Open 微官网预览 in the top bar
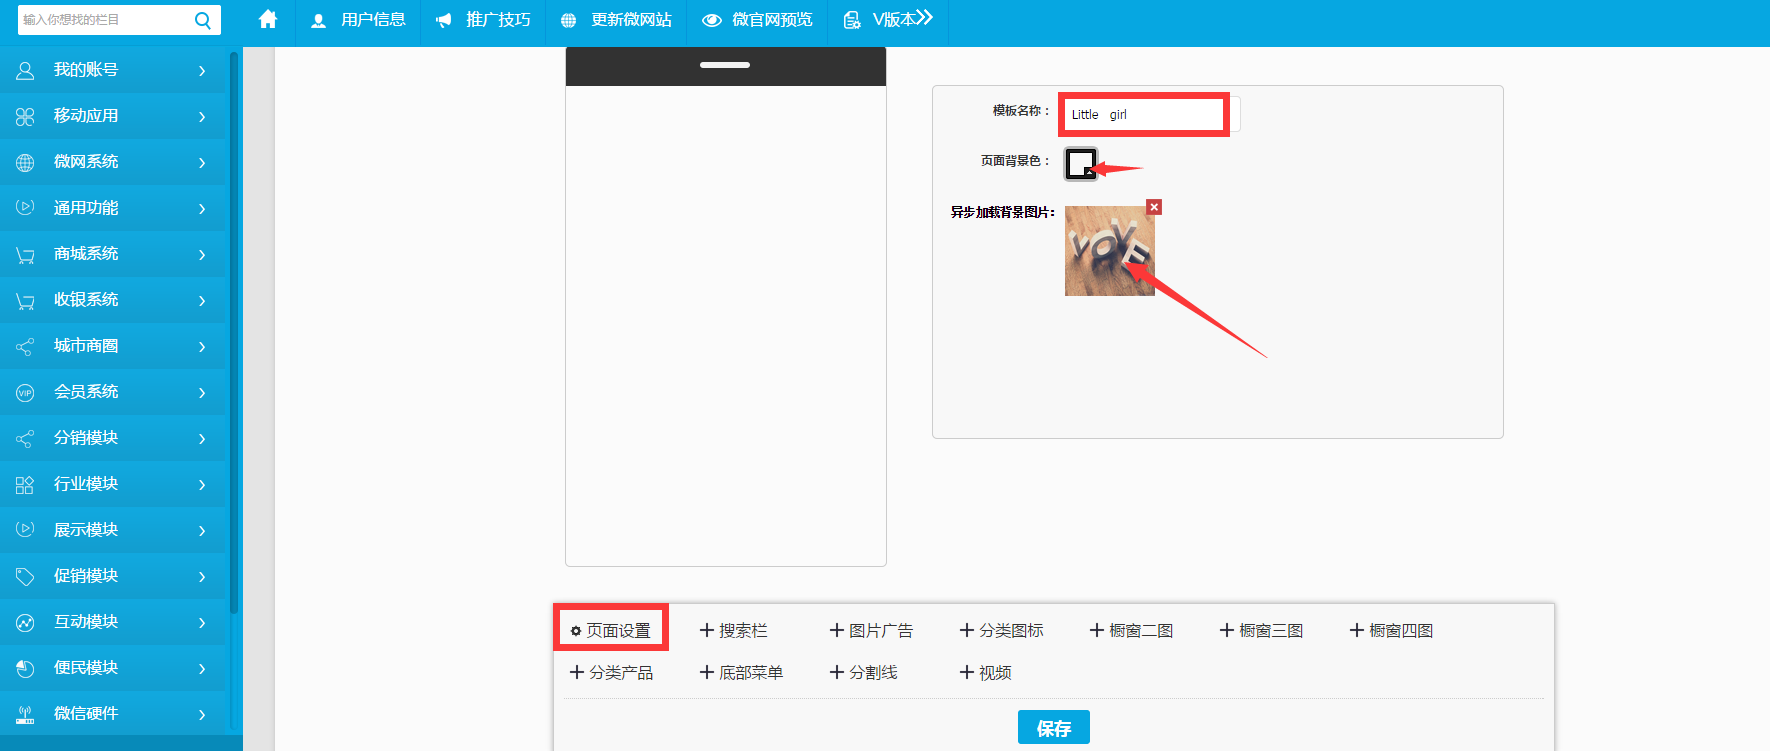 [x=757, y=20]
